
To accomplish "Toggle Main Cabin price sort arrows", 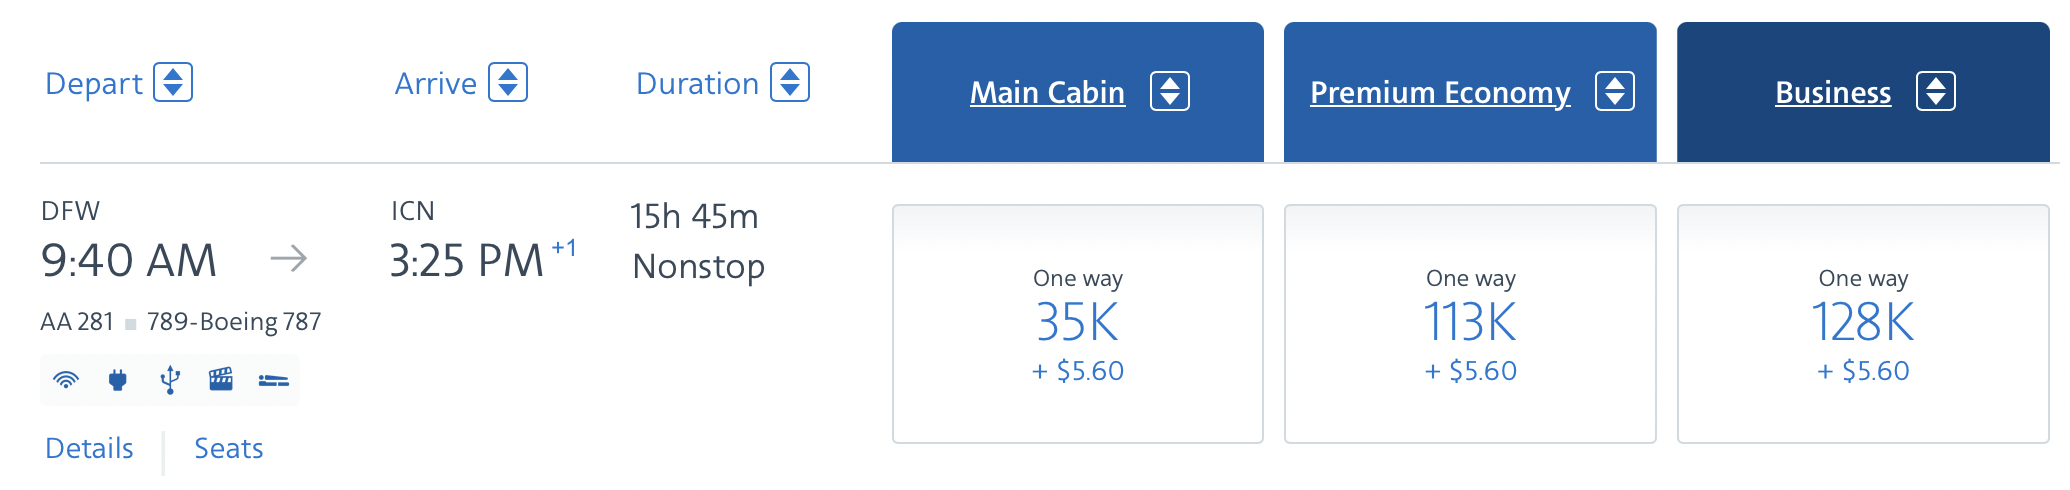I will pos(1170,92).
